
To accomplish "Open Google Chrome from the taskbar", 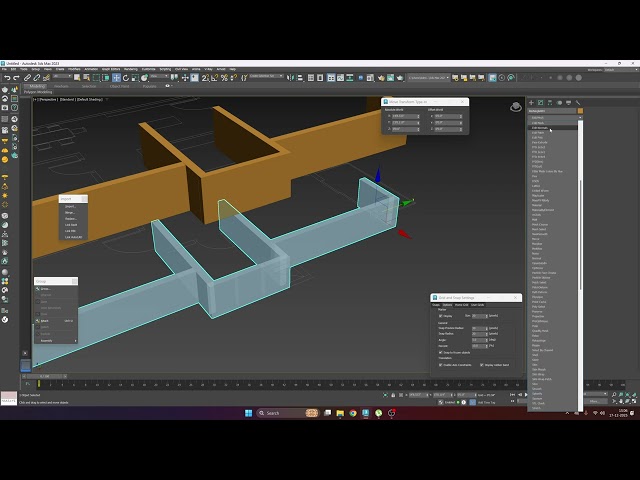I will (x=353, y=413).
